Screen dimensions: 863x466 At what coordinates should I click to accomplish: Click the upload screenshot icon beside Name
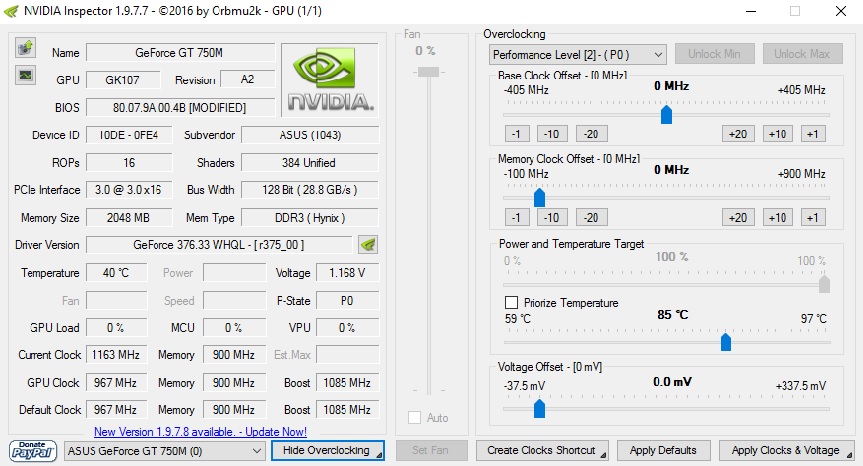pyautogui.click(x=25, y=48)
